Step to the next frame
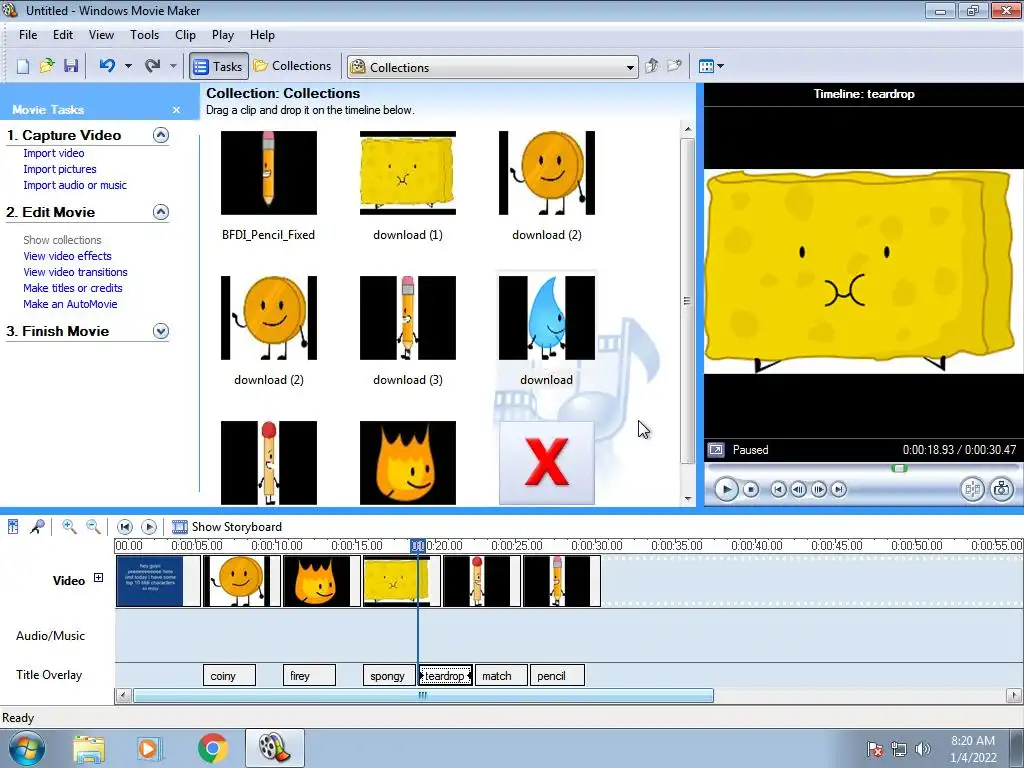1024x768 pixels. (x=818, y=489)
